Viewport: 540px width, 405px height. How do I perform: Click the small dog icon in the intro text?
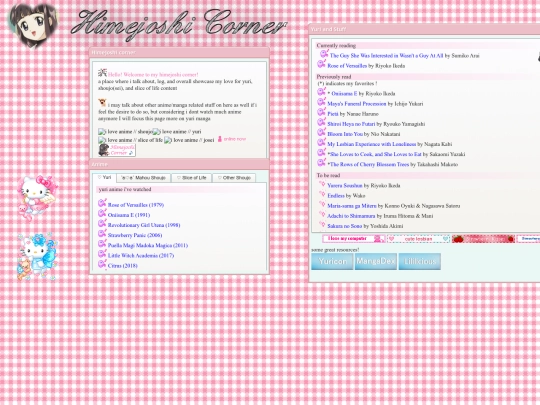[x=102, y=102]
